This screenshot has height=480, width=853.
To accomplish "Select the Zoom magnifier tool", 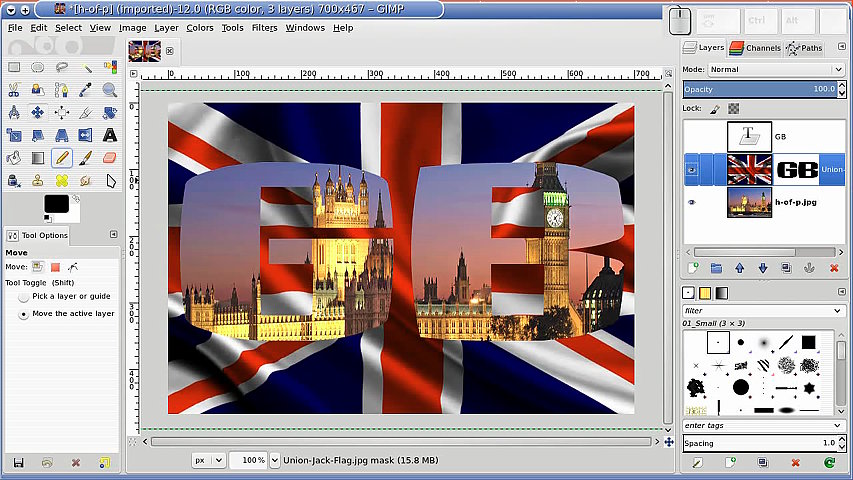I will pos(110,90).
